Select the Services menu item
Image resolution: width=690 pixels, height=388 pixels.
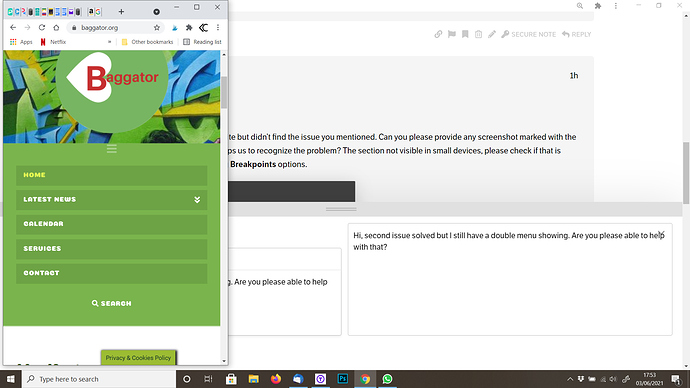pos(112,249)
